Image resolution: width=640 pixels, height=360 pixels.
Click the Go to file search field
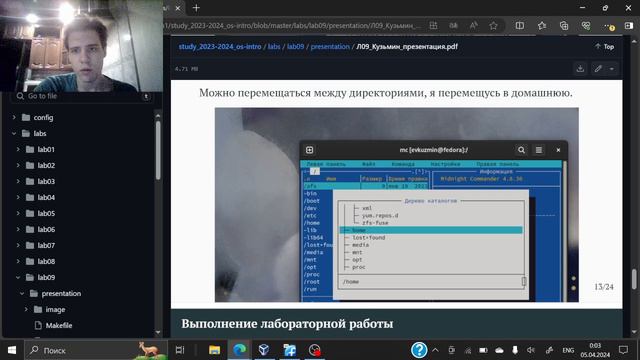pyautogui.click(x=83, y=96)
